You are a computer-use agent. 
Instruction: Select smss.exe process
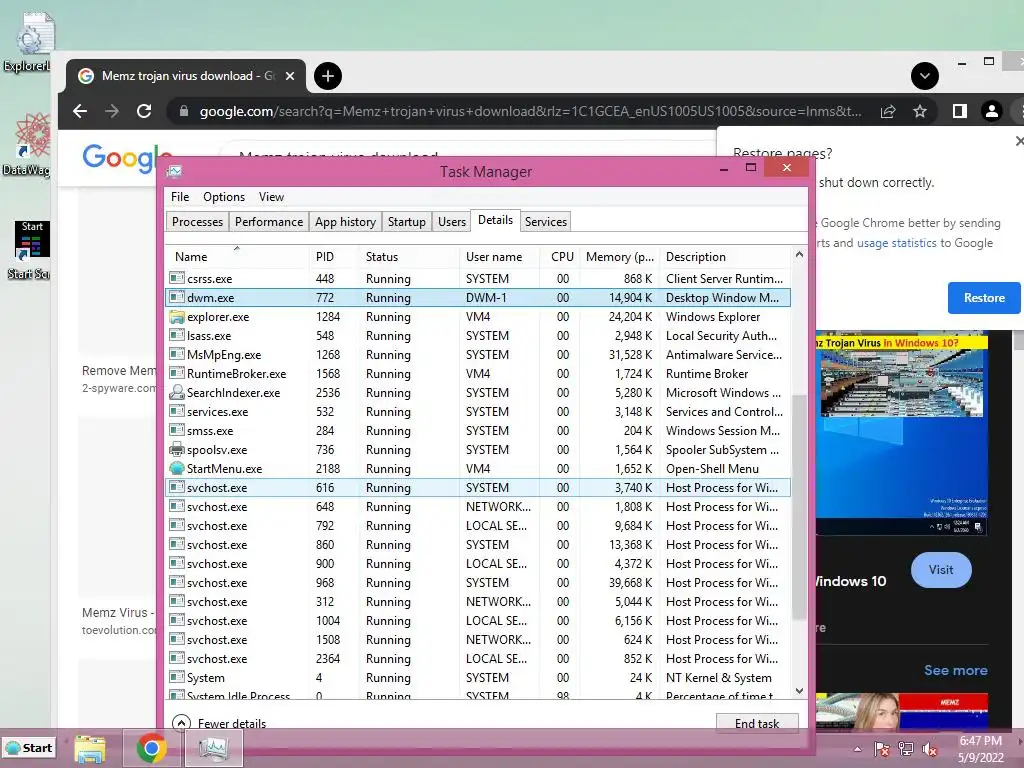(x=478, y=430)
